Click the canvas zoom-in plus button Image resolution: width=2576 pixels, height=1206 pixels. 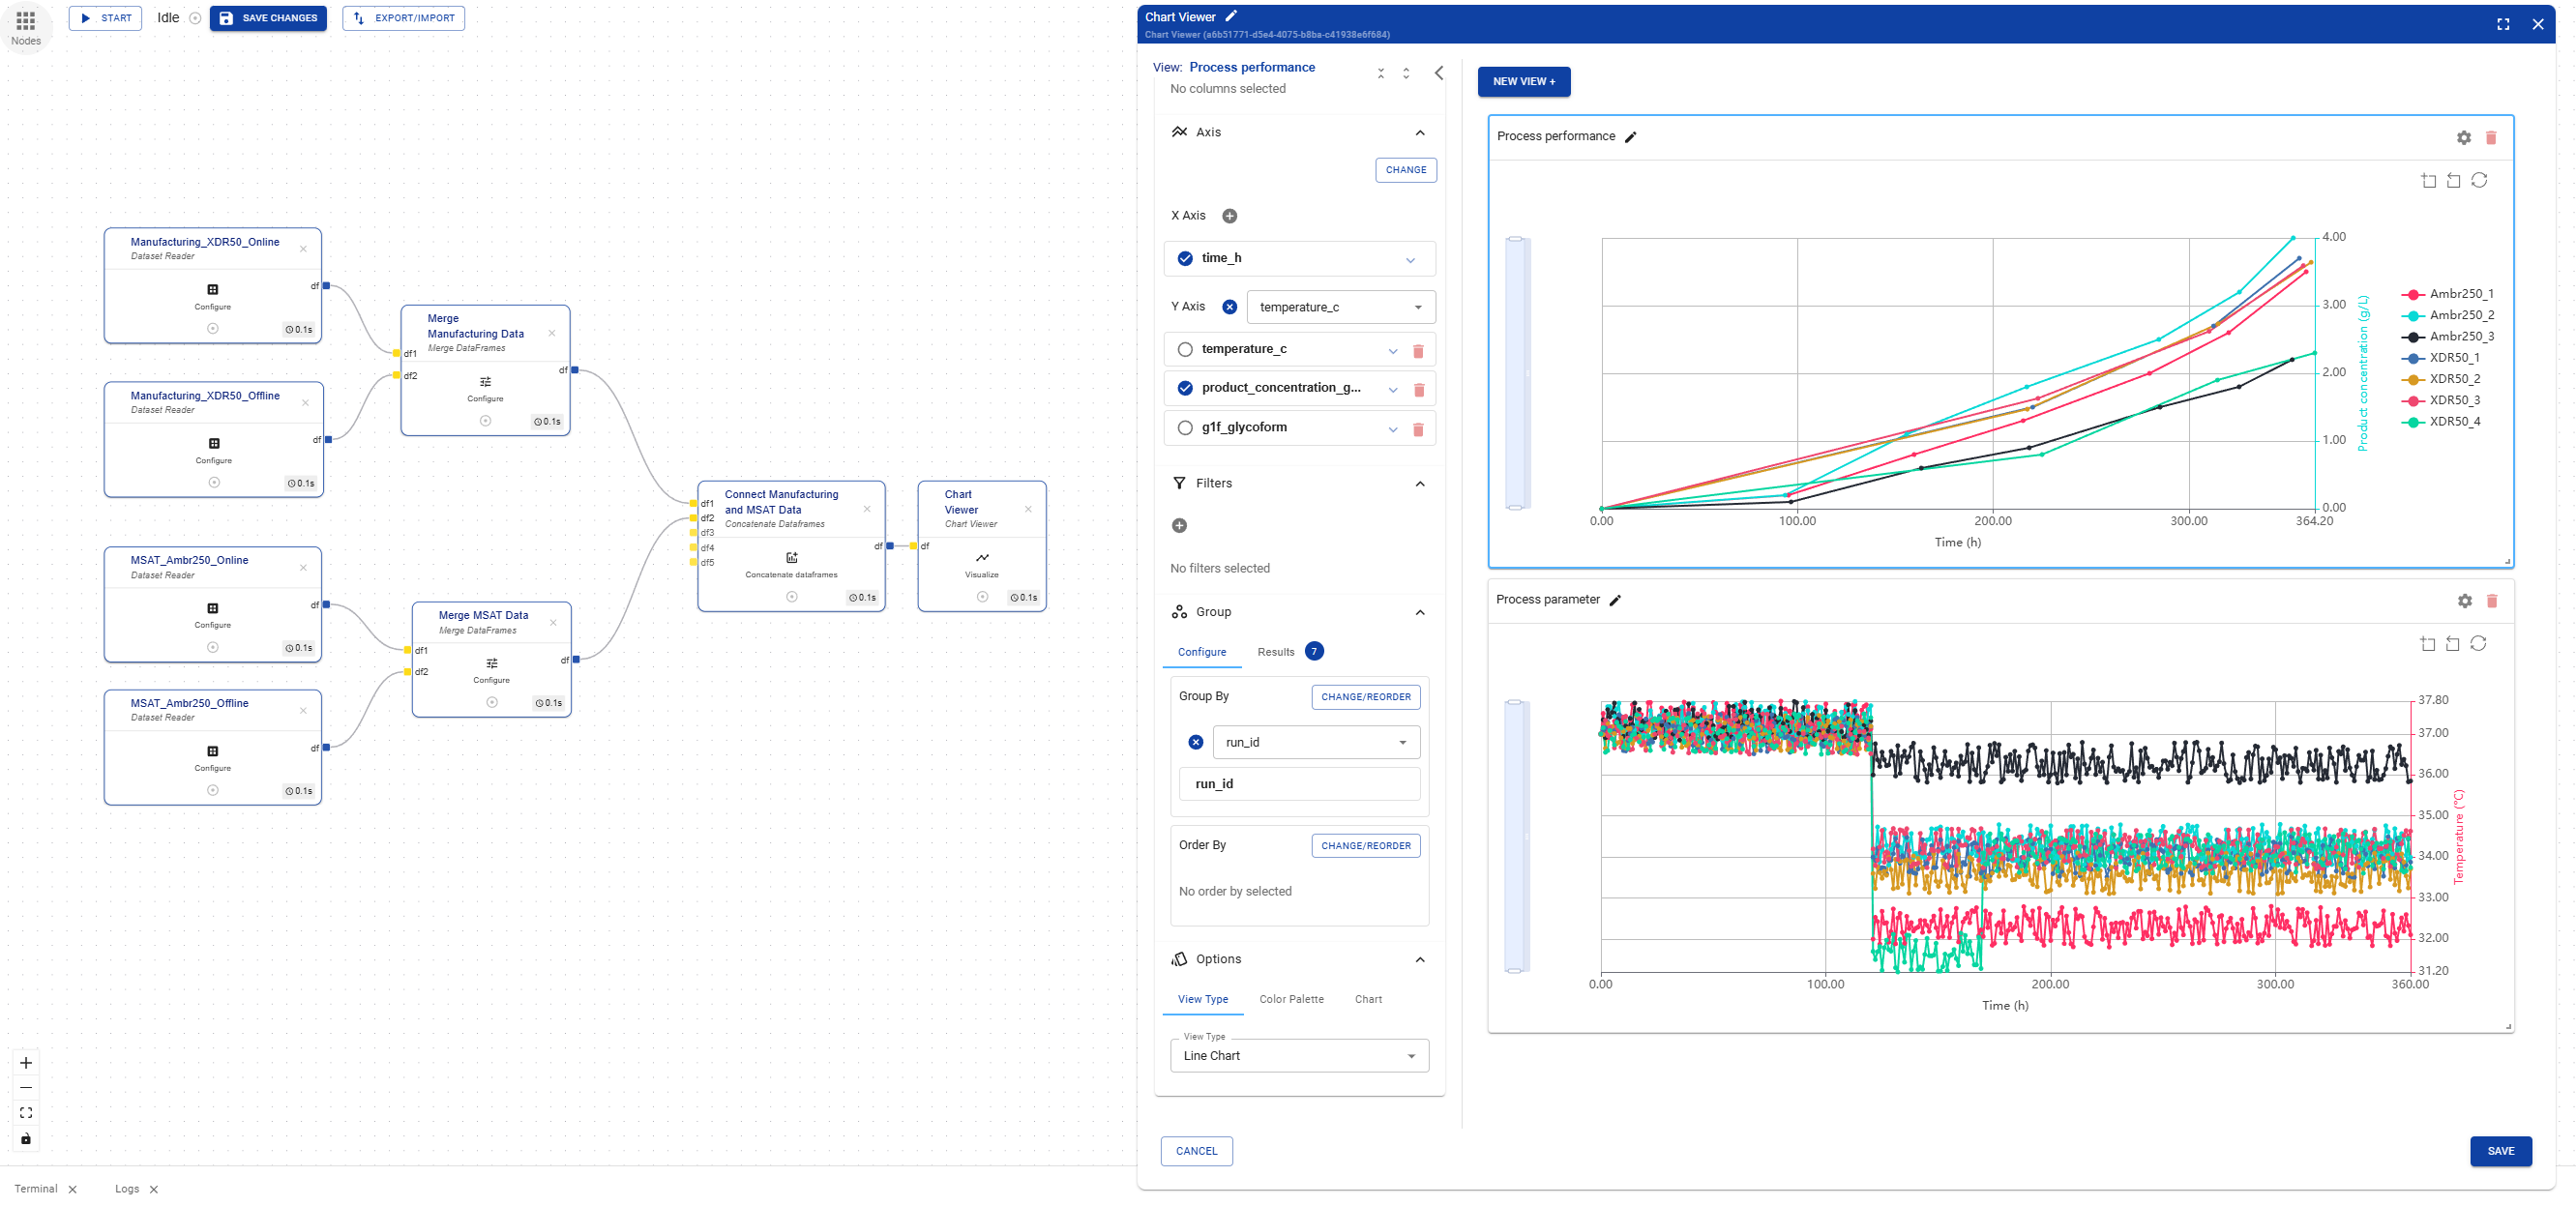point(26,1063)
